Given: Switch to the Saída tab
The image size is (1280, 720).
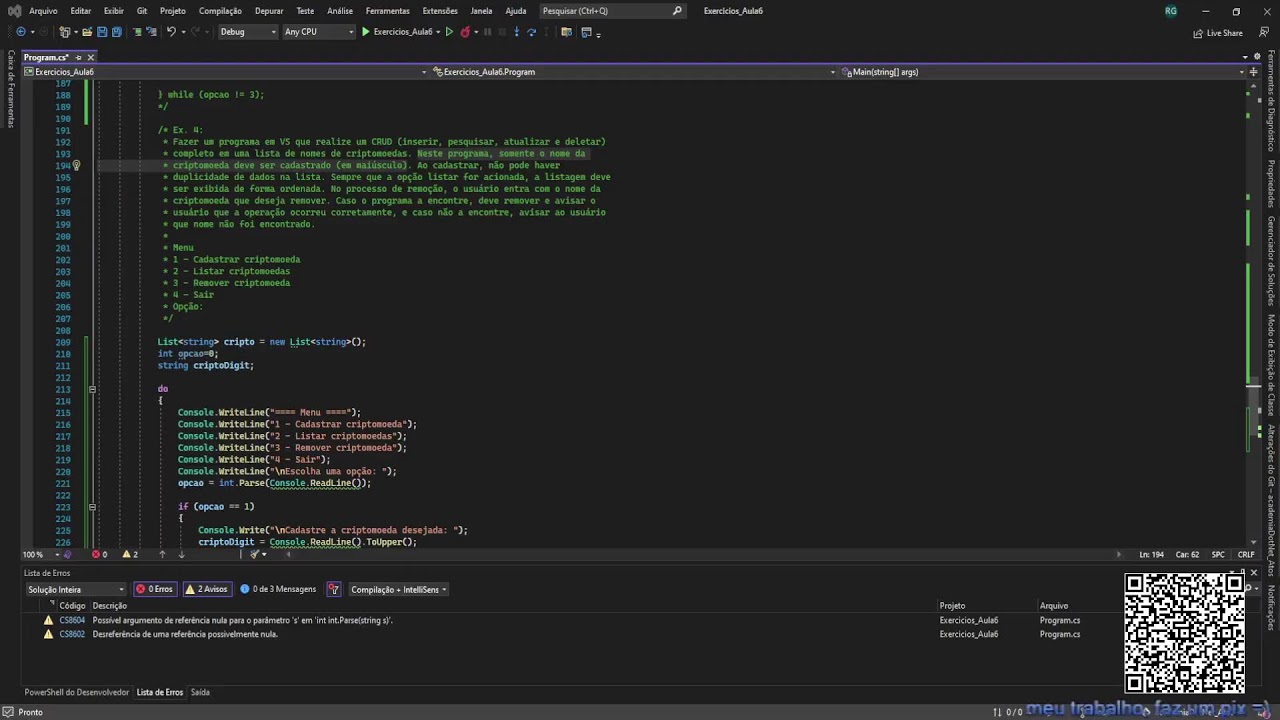Looking at the screenshot, I should (200, 692).
